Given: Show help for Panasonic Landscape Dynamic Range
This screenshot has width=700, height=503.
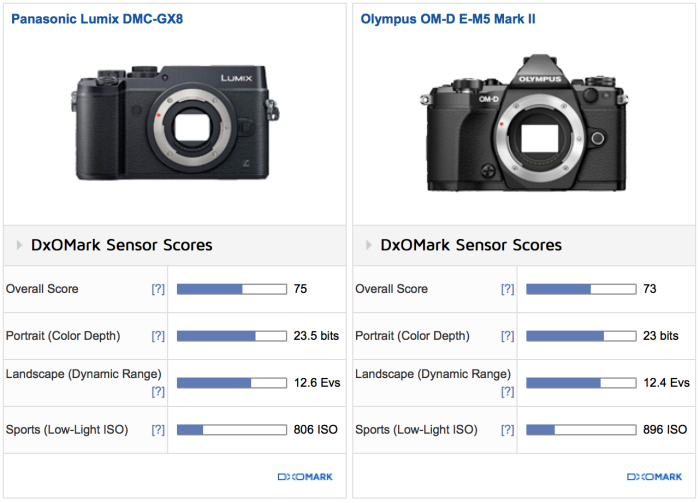Looking at the screenshot, I should tap(158, 391).
